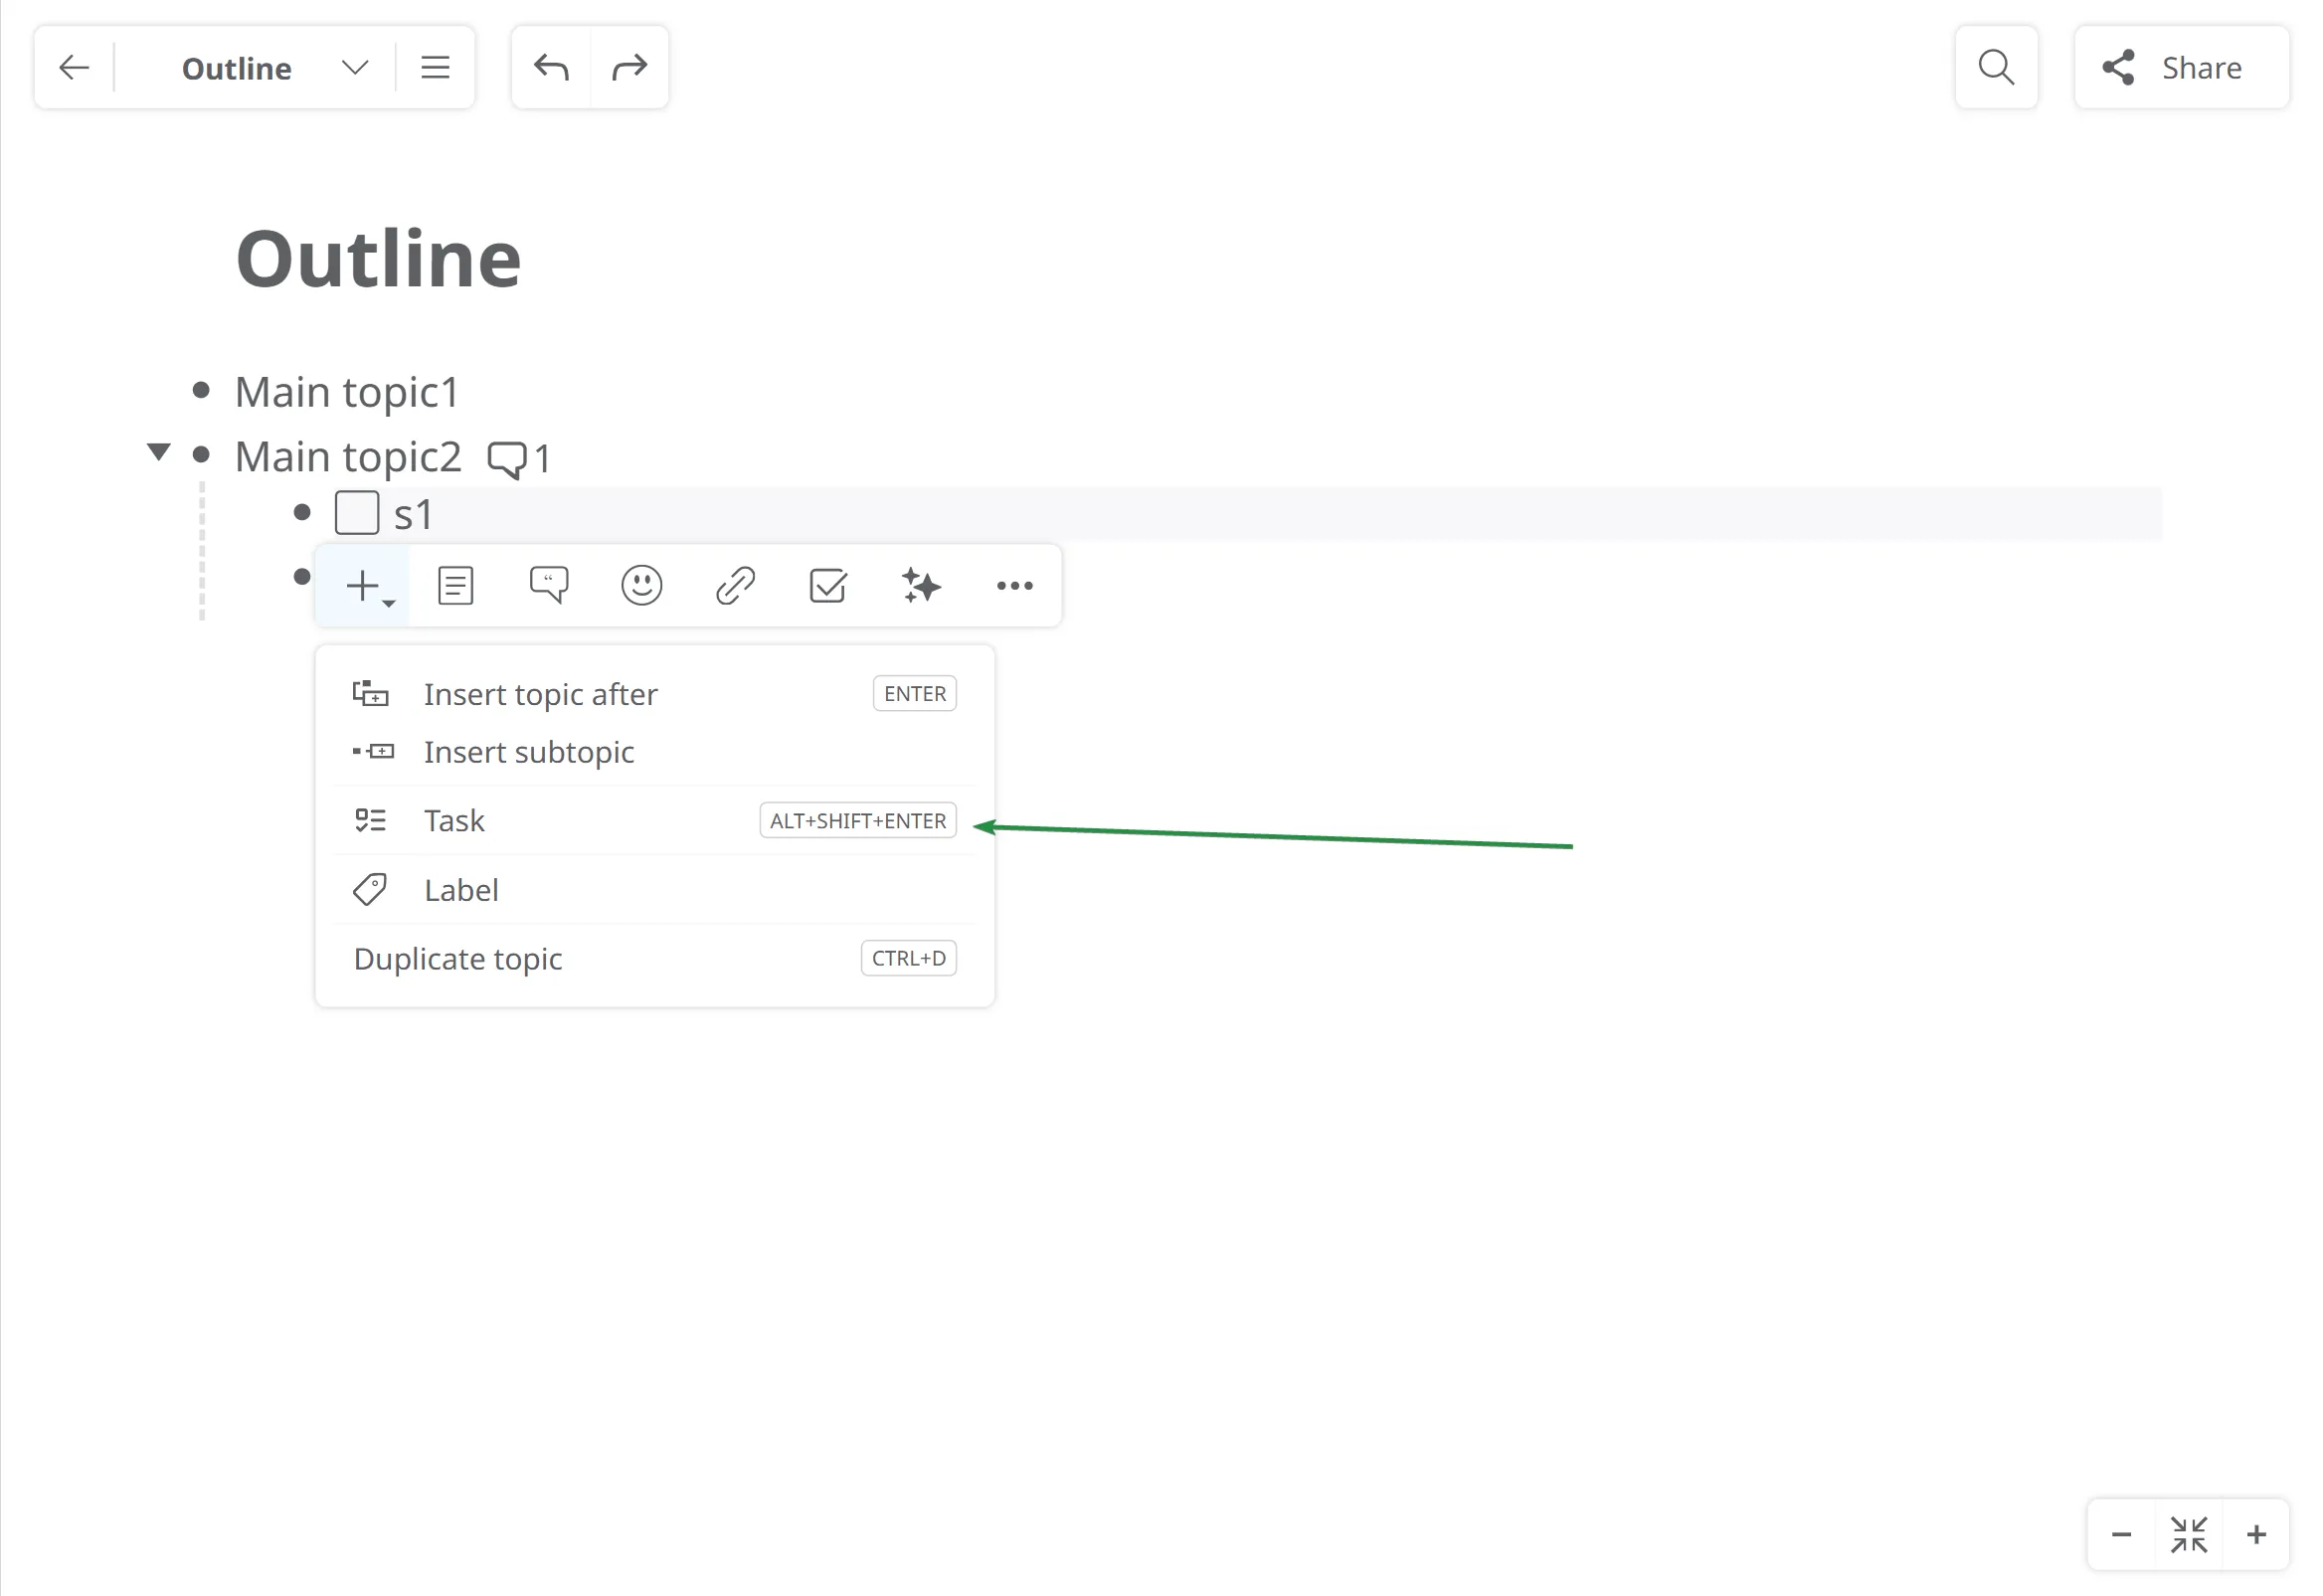Screen dimensions: 2323x1596
Task: Click the AI sparkle icon
Action: tap(920, 586)
